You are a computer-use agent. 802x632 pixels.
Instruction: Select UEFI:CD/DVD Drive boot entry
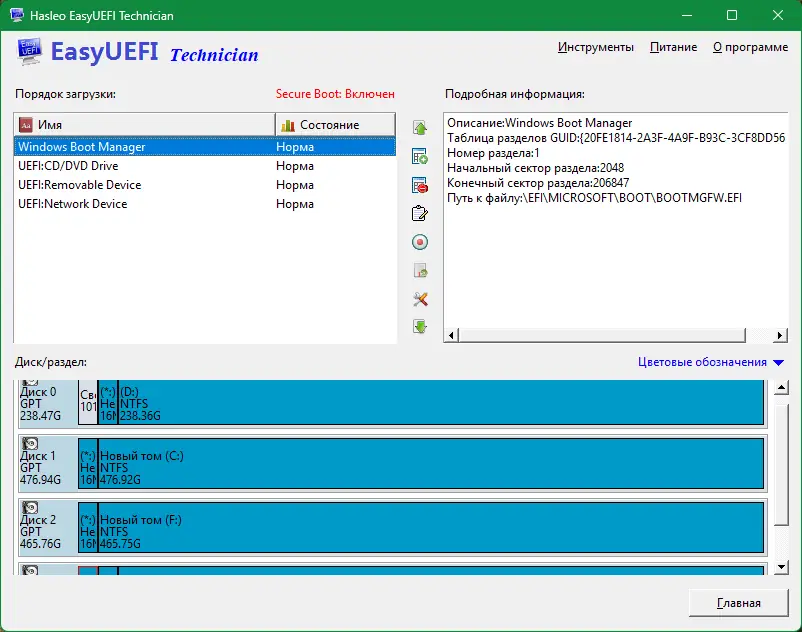coord(205,166)
